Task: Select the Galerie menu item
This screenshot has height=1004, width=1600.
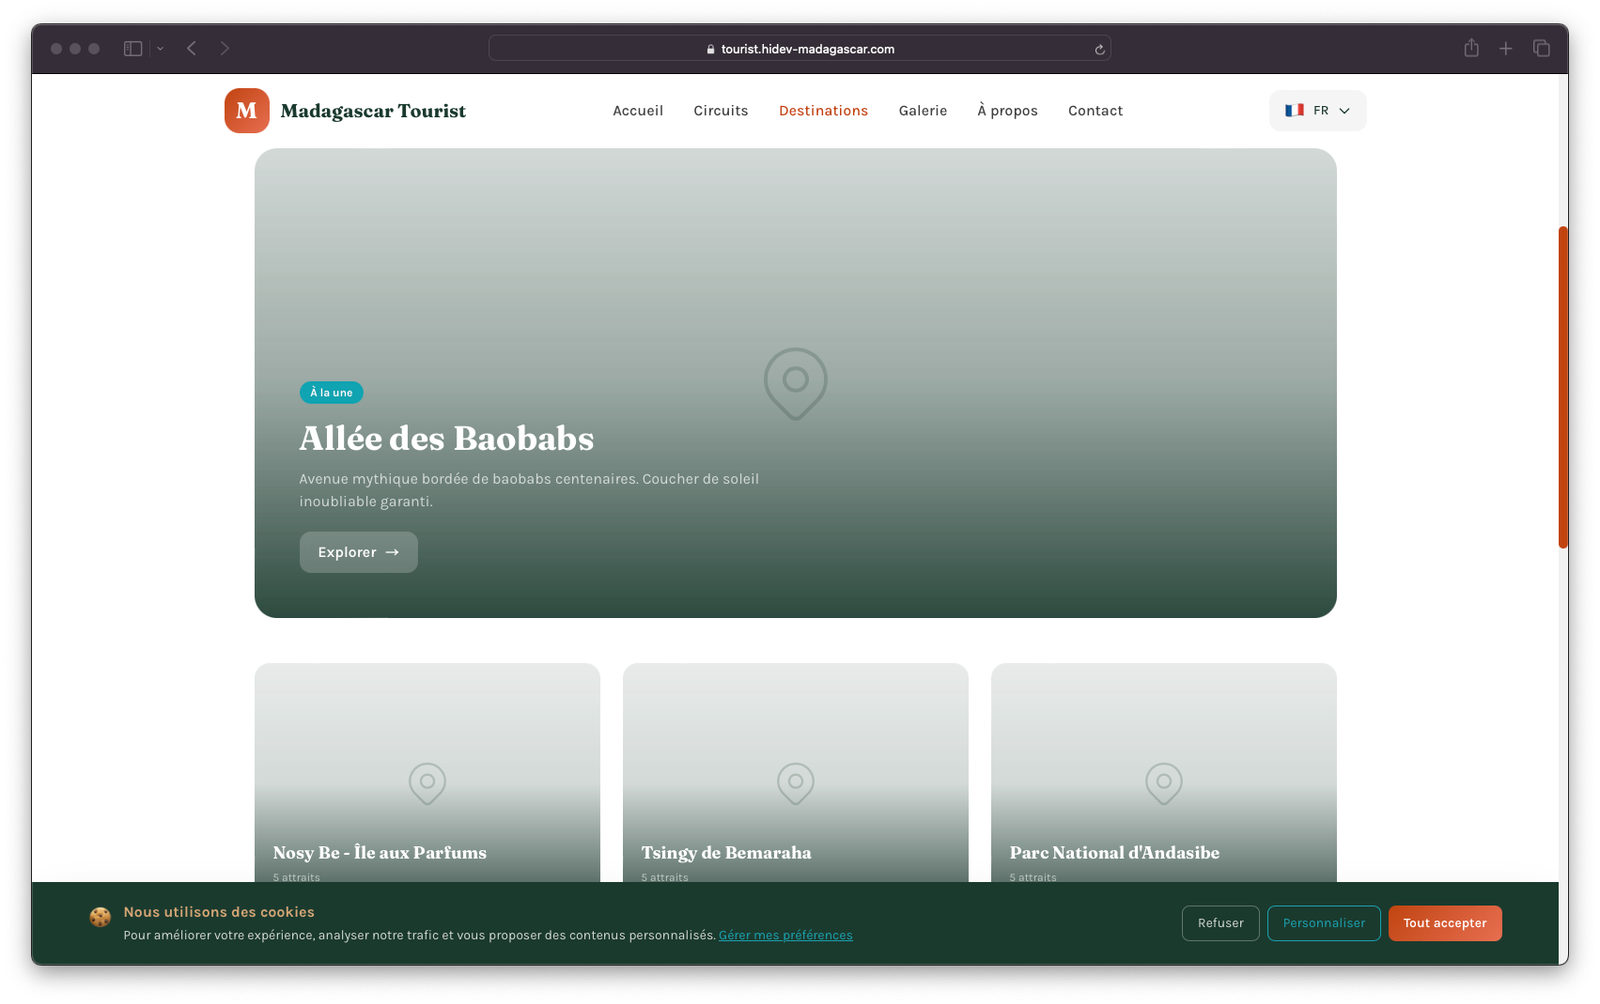Action: coord(922,110)
